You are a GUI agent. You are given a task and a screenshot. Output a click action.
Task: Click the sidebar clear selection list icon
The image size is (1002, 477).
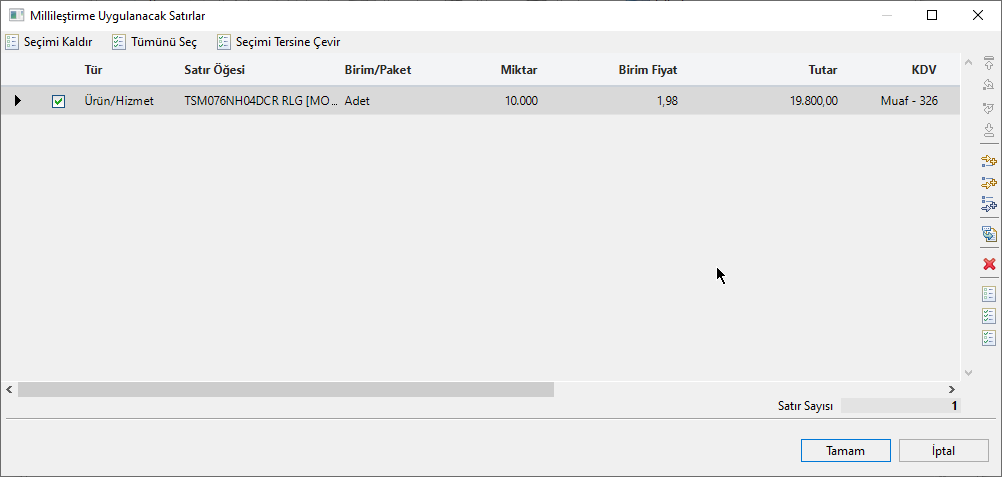click(x=989, y=294)
